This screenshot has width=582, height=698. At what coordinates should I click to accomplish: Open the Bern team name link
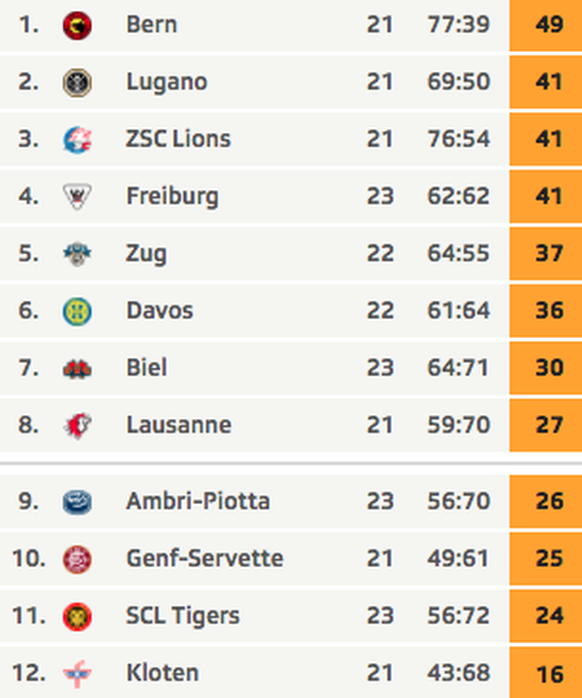point(151,24)
